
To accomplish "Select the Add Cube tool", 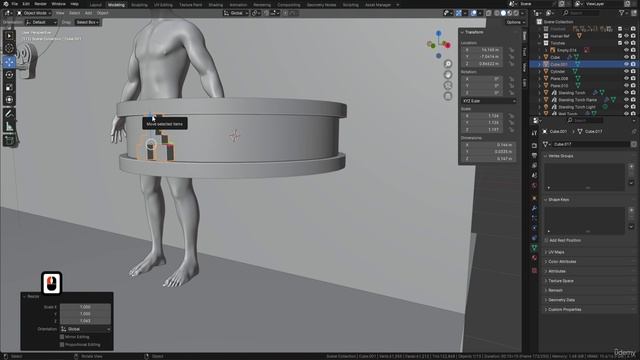I will (9, 140).
